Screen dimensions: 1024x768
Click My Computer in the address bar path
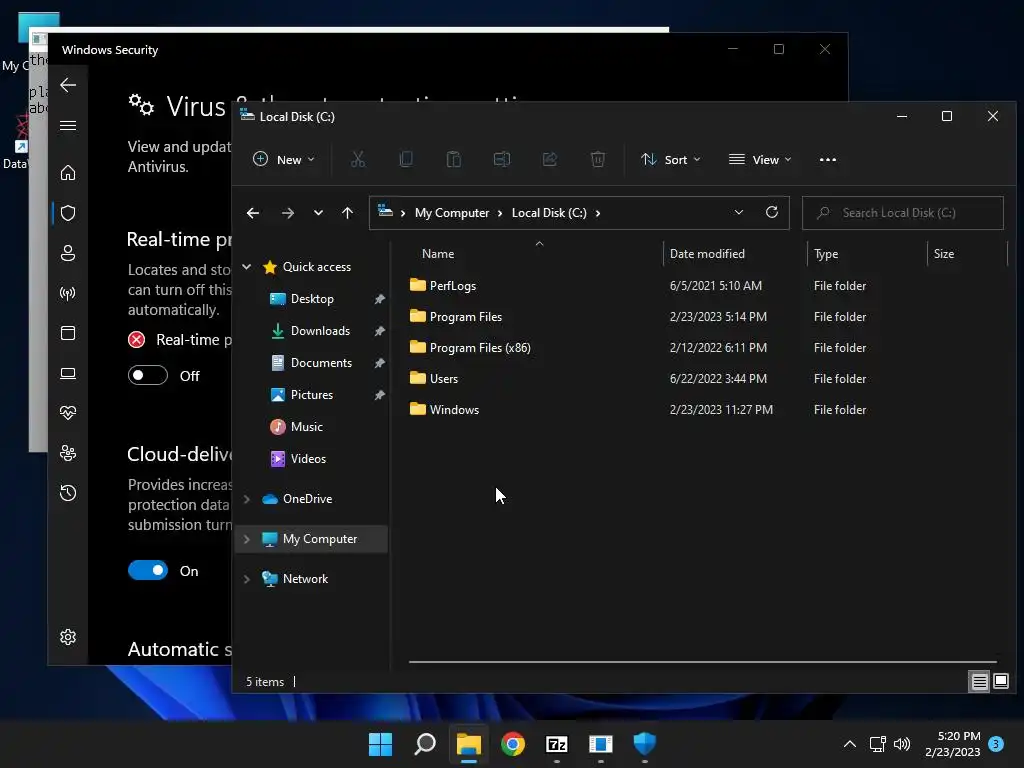pyautogui.click(x=452, y=213)
